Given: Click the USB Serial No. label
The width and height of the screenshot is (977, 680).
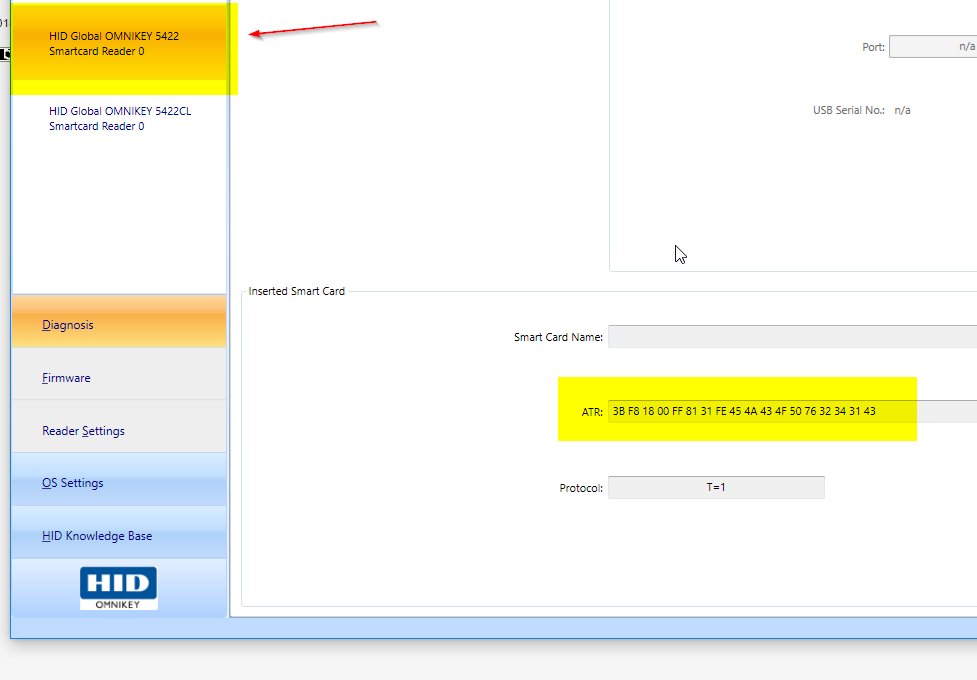Looking at the screenshot, I should (x=848, y=110).
